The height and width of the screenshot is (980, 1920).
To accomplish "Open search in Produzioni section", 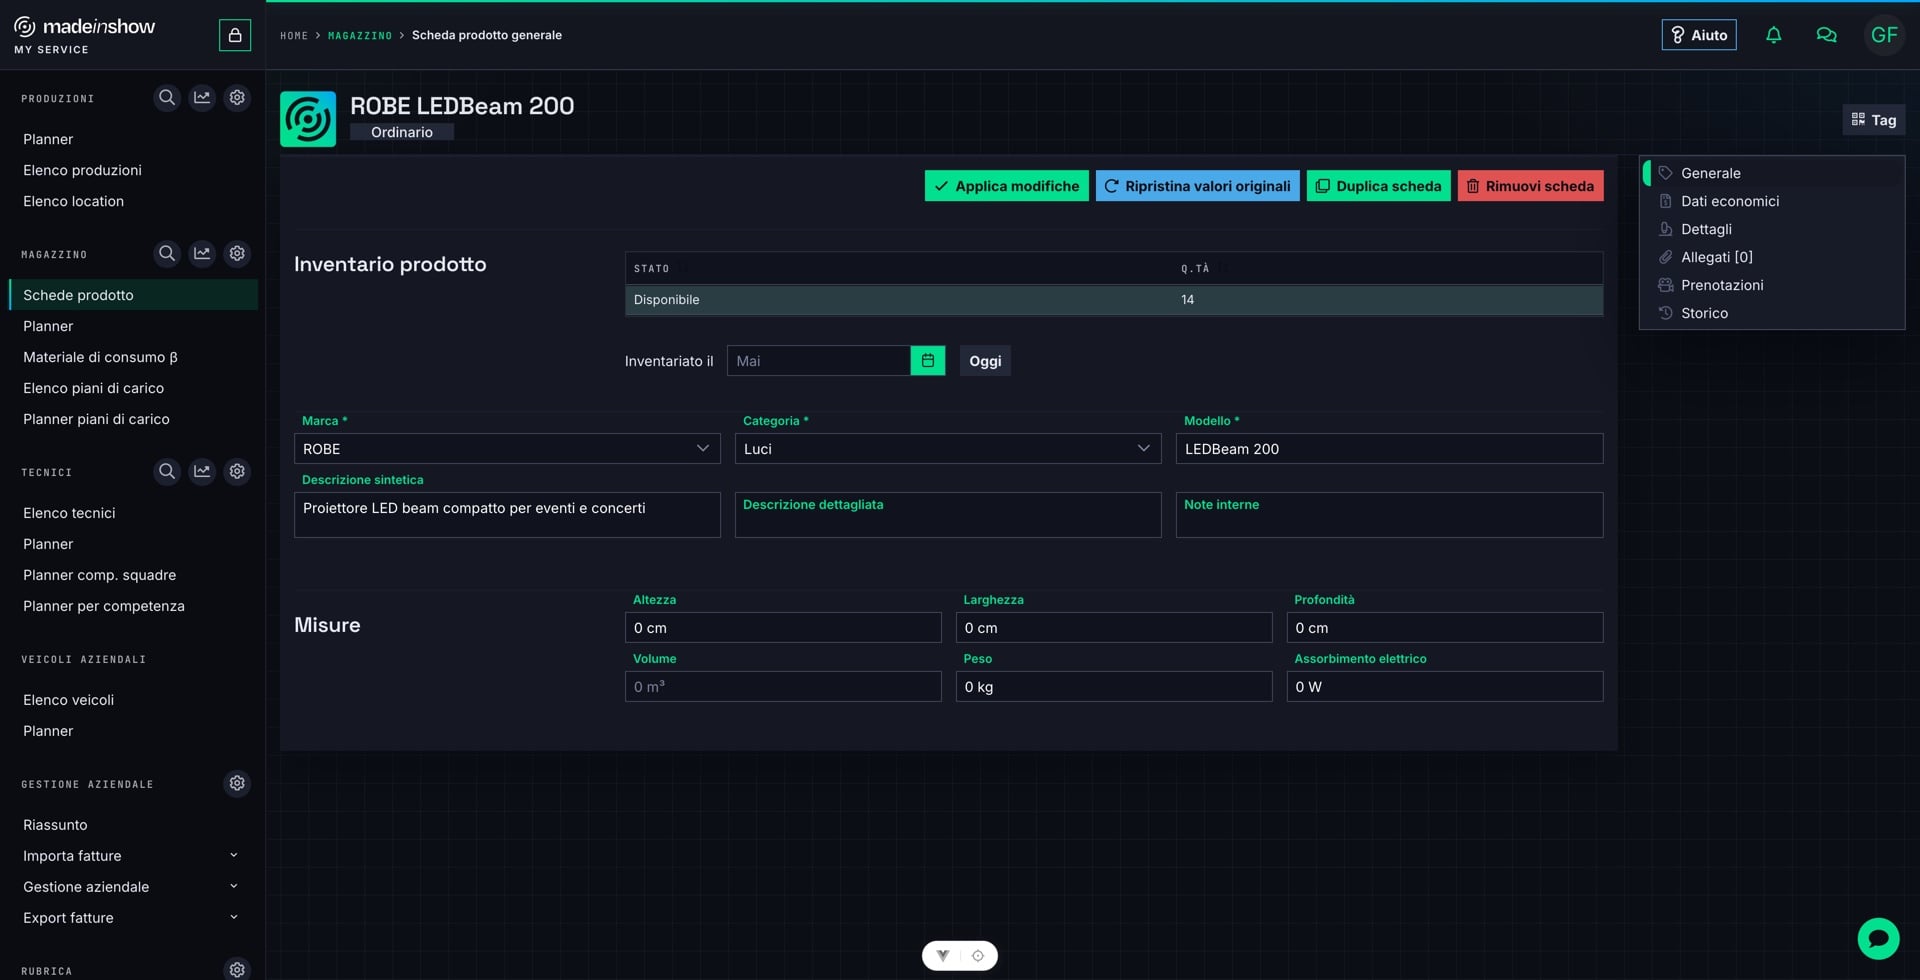I will tap(167, 98).
